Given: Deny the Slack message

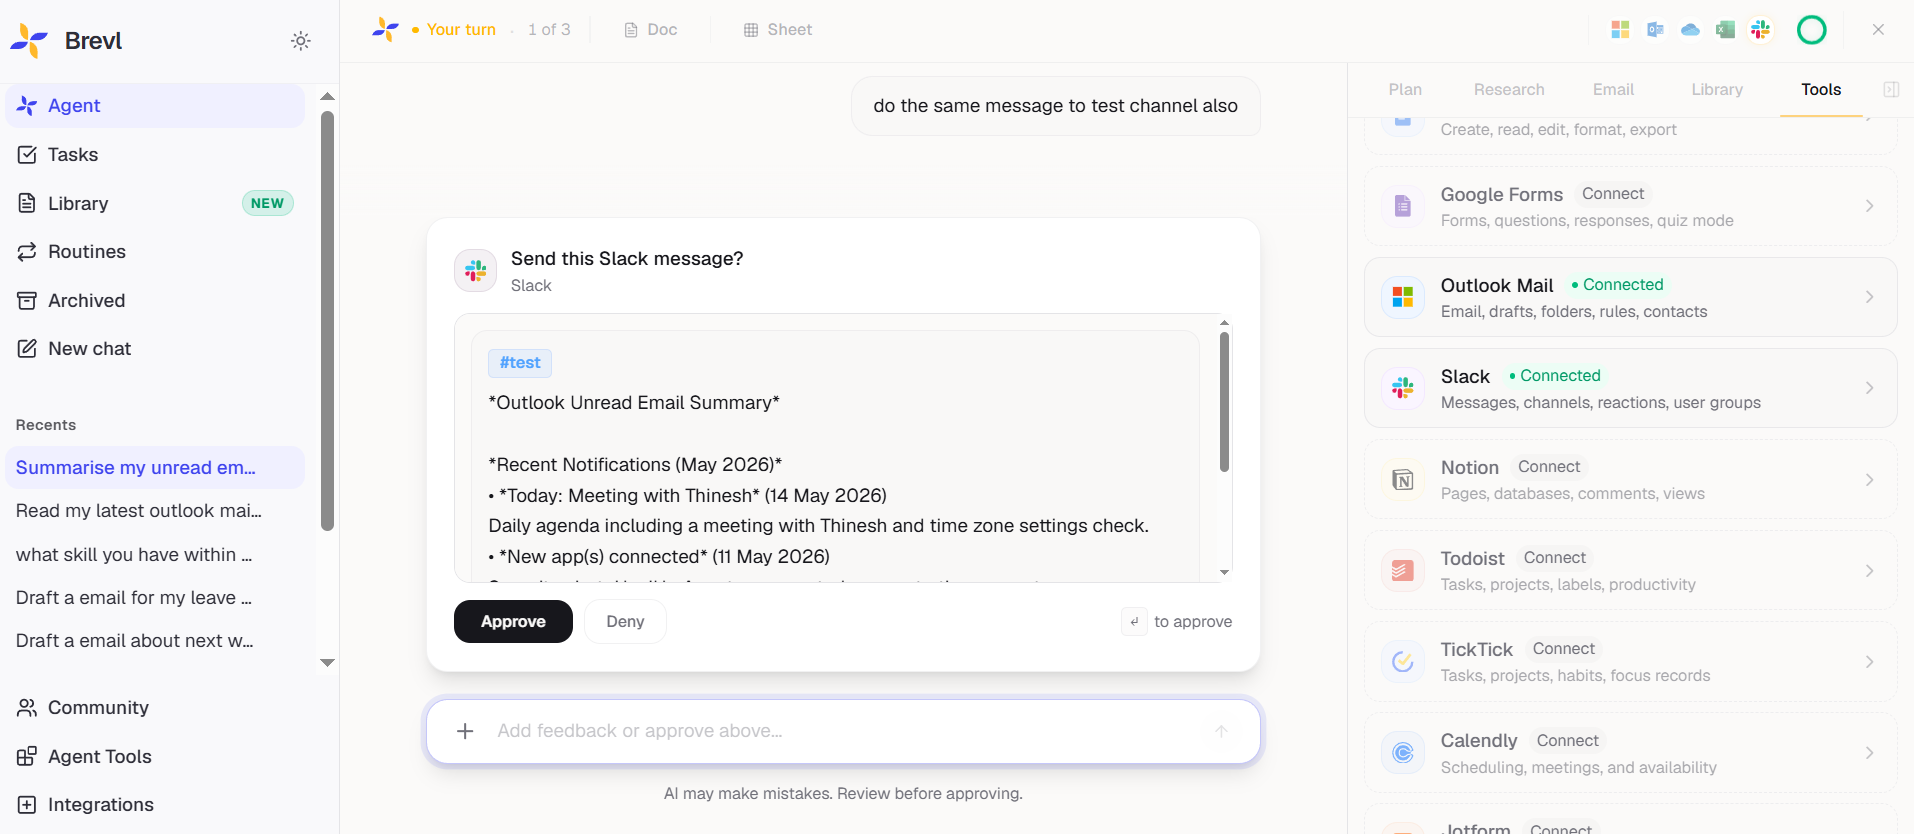Looking at the screenshot, I should pos(625,622).
